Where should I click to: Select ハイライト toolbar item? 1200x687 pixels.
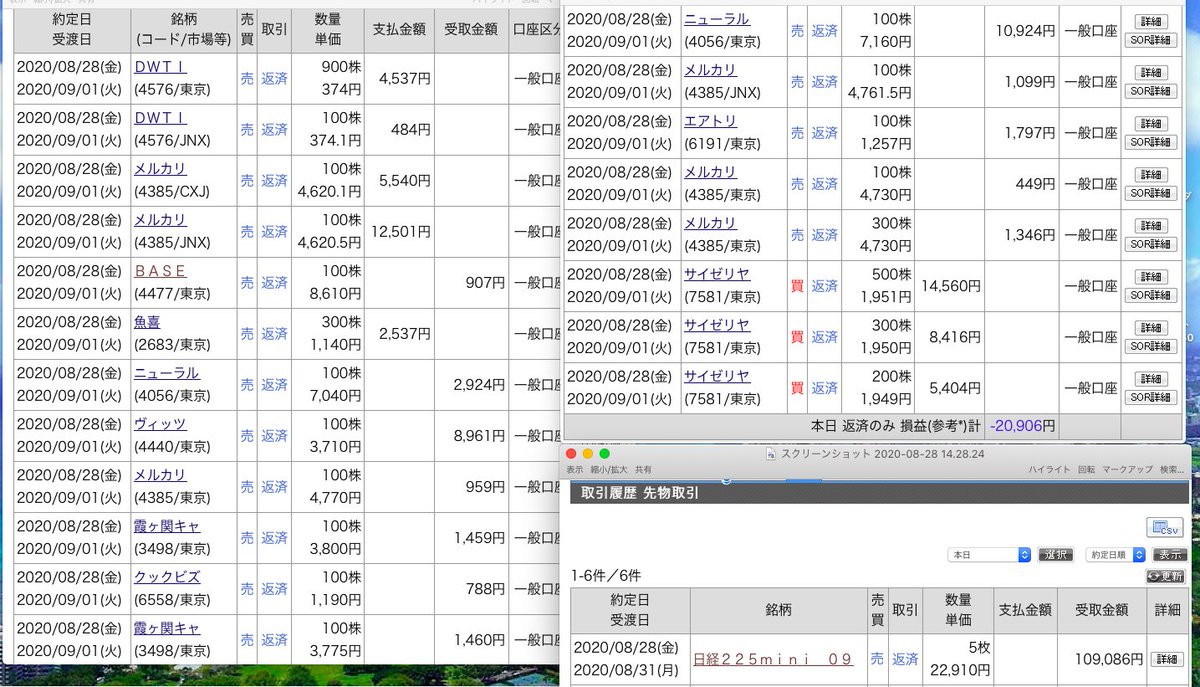tap(1047, 469)
